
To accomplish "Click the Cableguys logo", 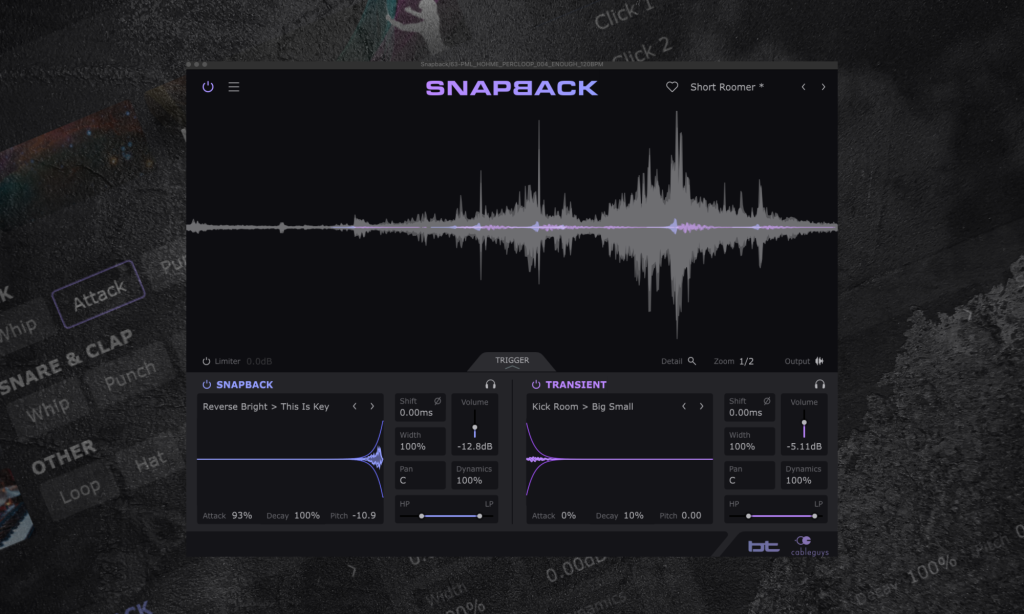I will pos(809,545).
